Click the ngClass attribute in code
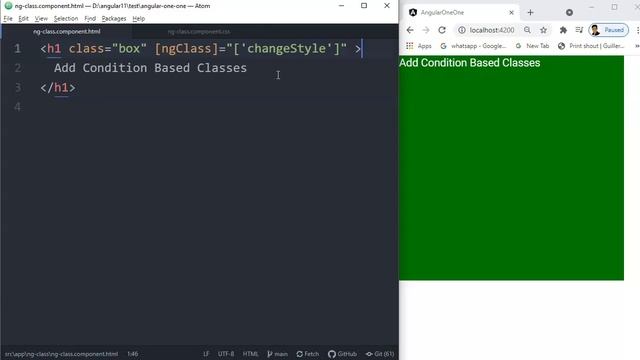The image size is (640, 360). point(186,49)
